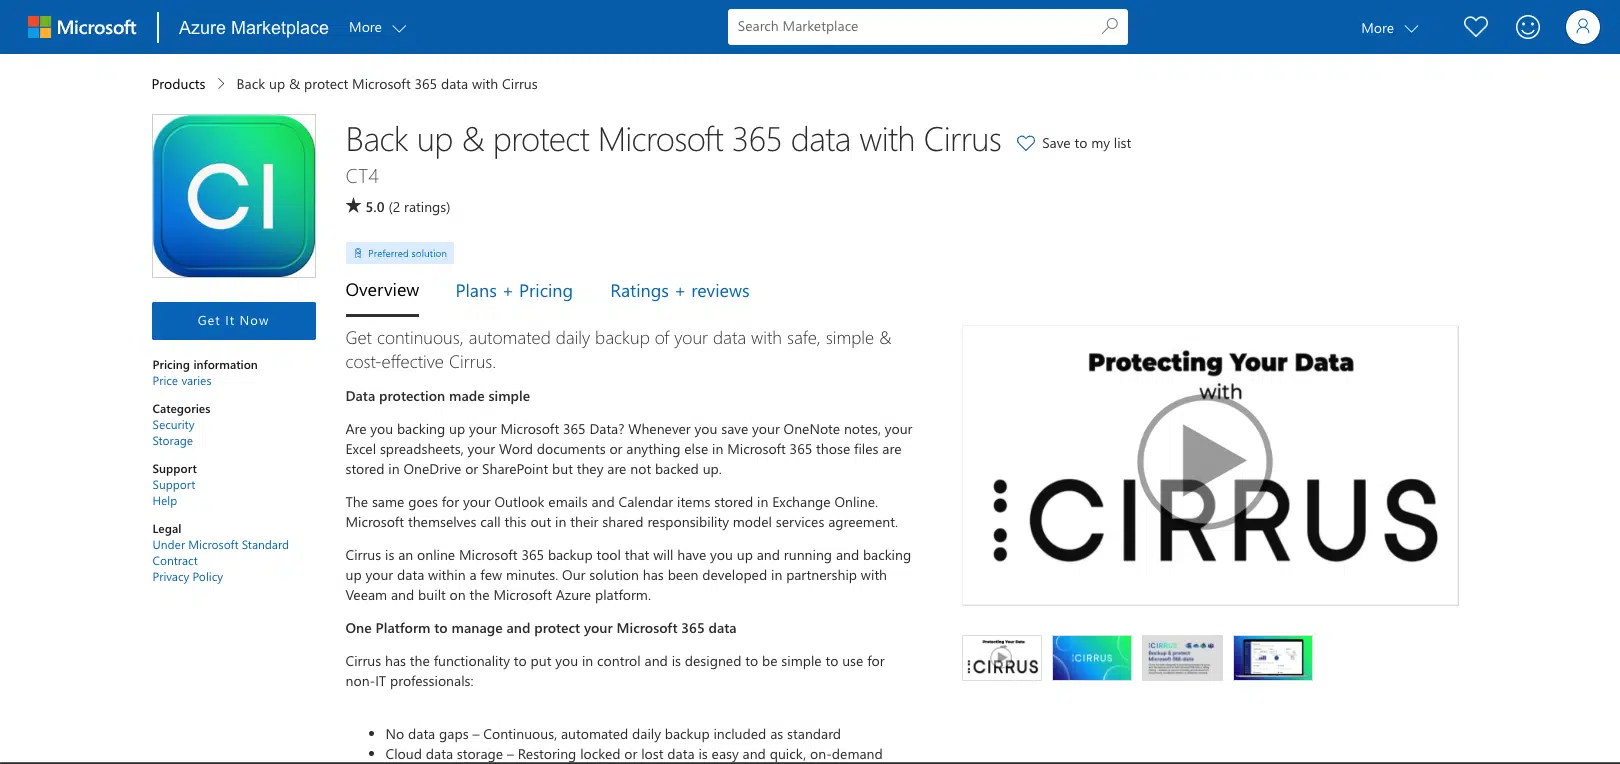Open the Security category link

pyautogui.click(x=173, y=425)
